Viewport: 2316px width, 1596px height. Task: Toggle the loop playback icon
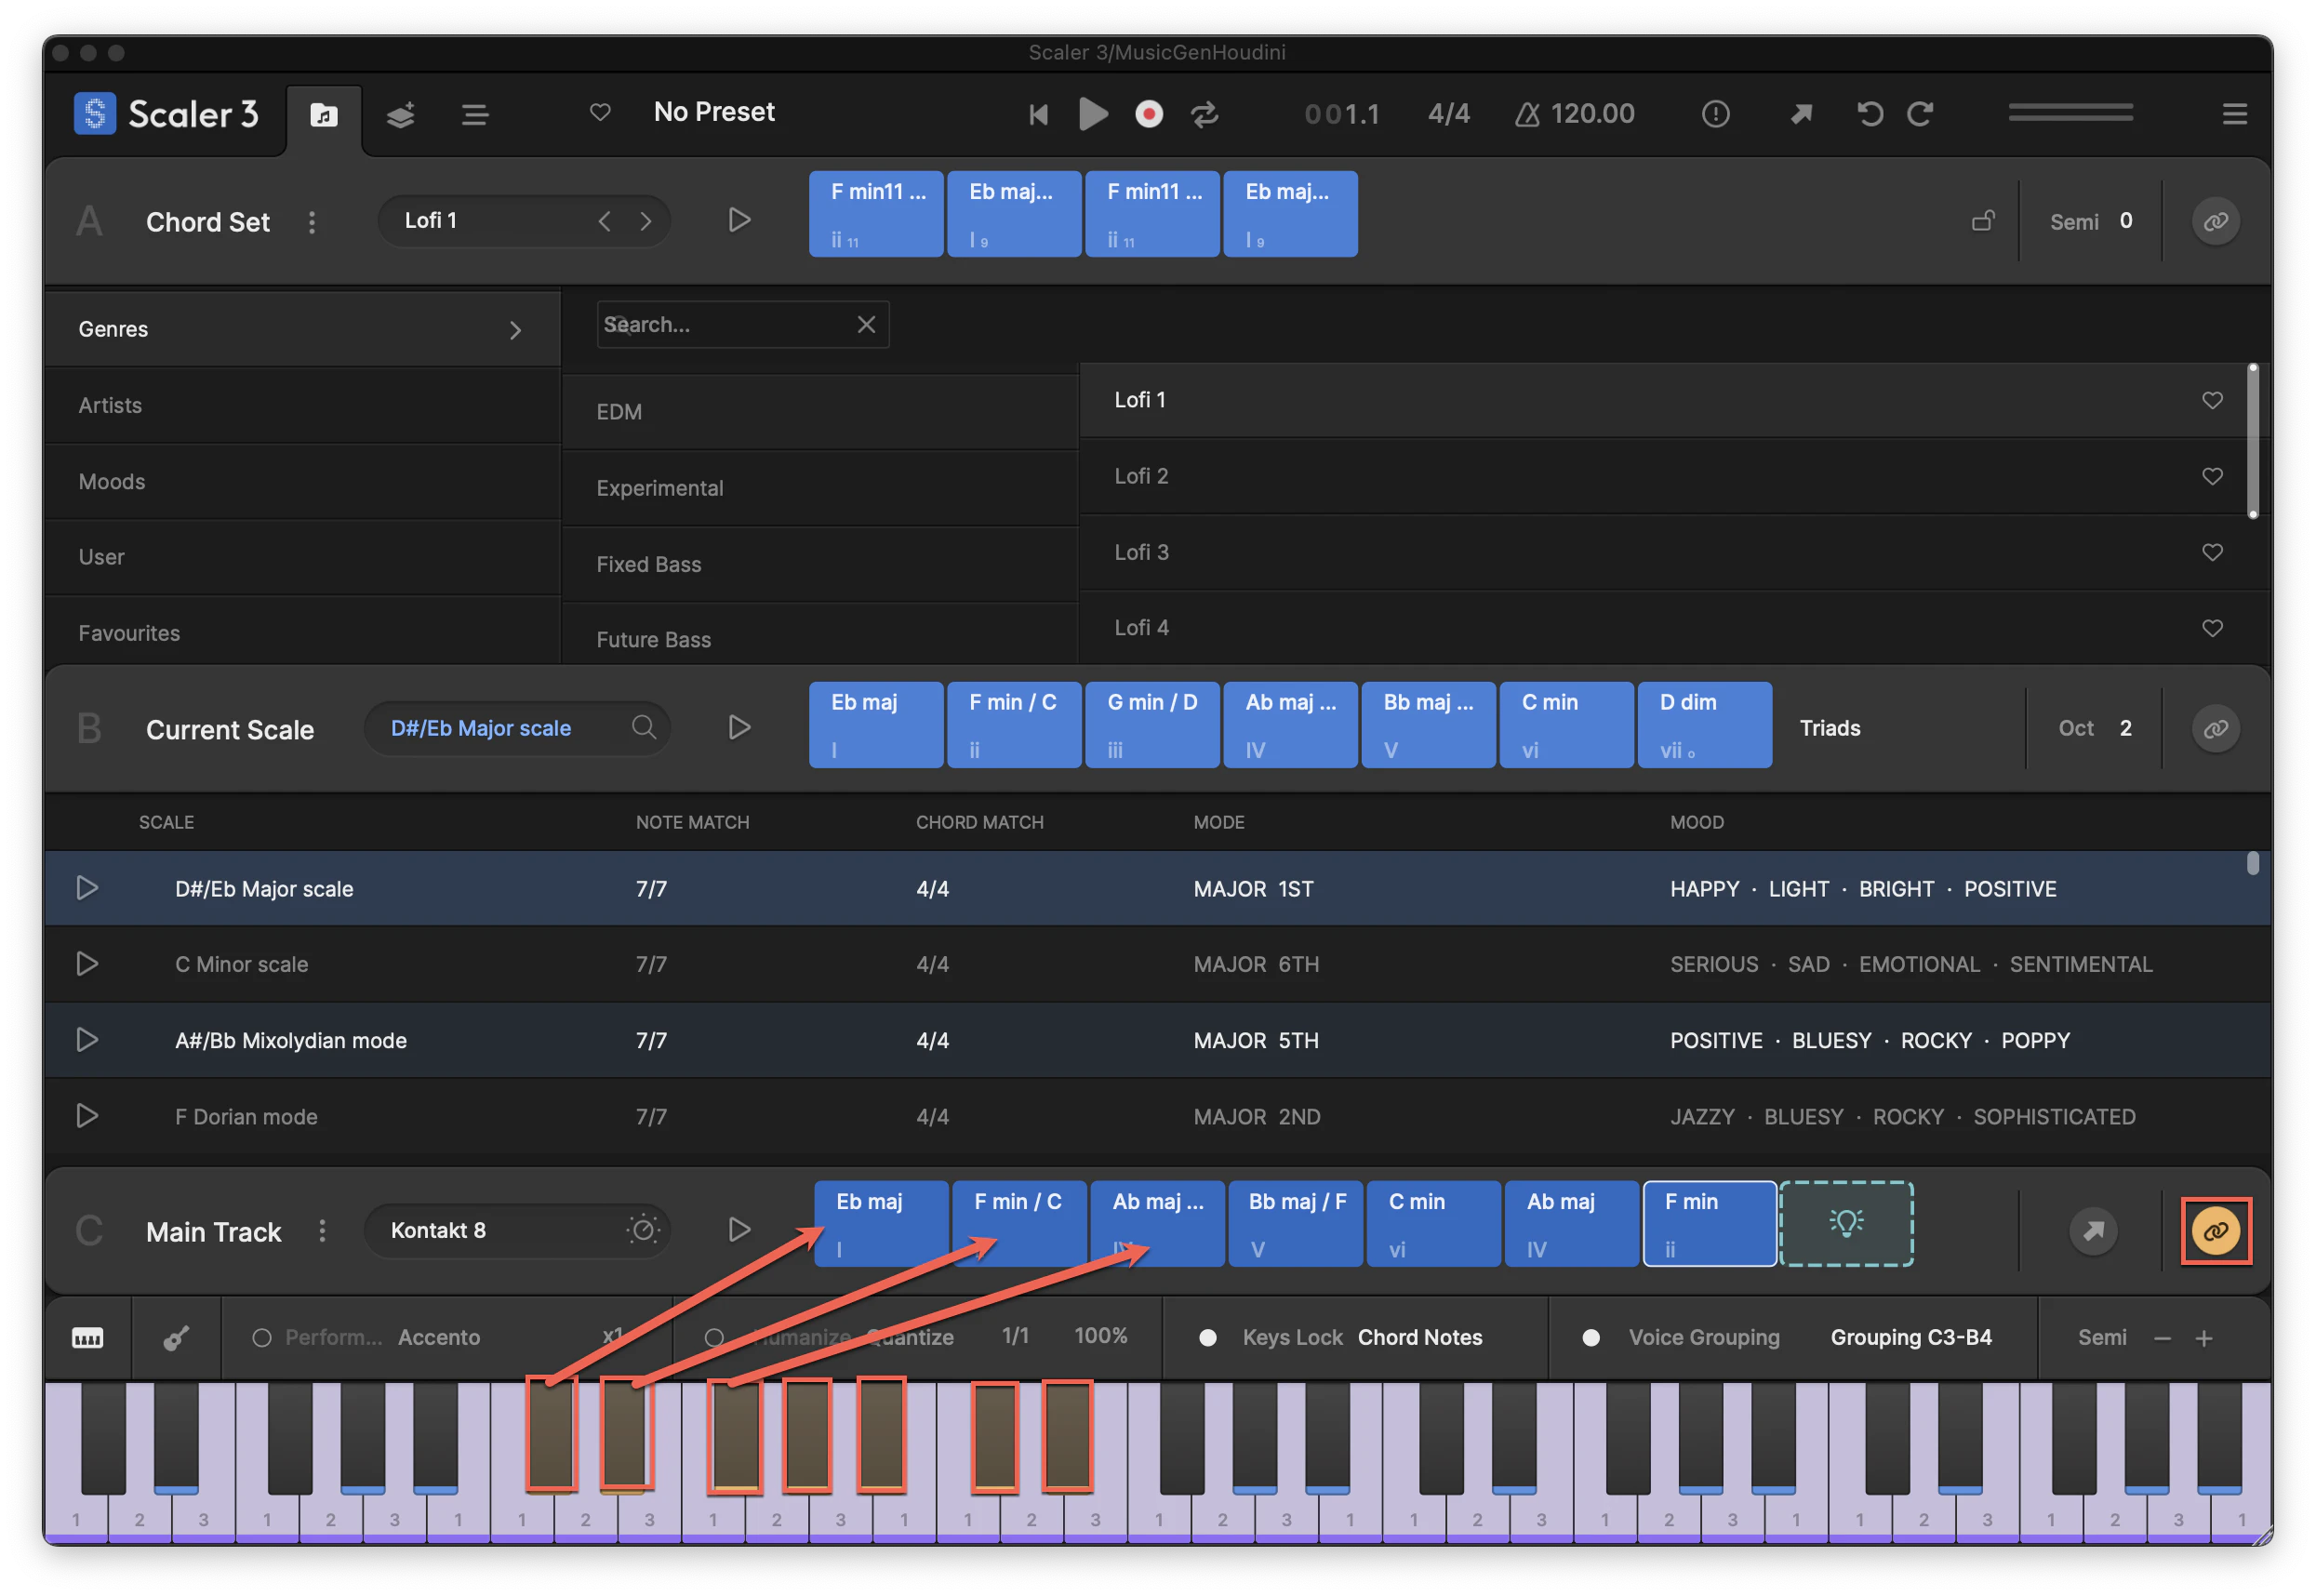coord(1205,114)
